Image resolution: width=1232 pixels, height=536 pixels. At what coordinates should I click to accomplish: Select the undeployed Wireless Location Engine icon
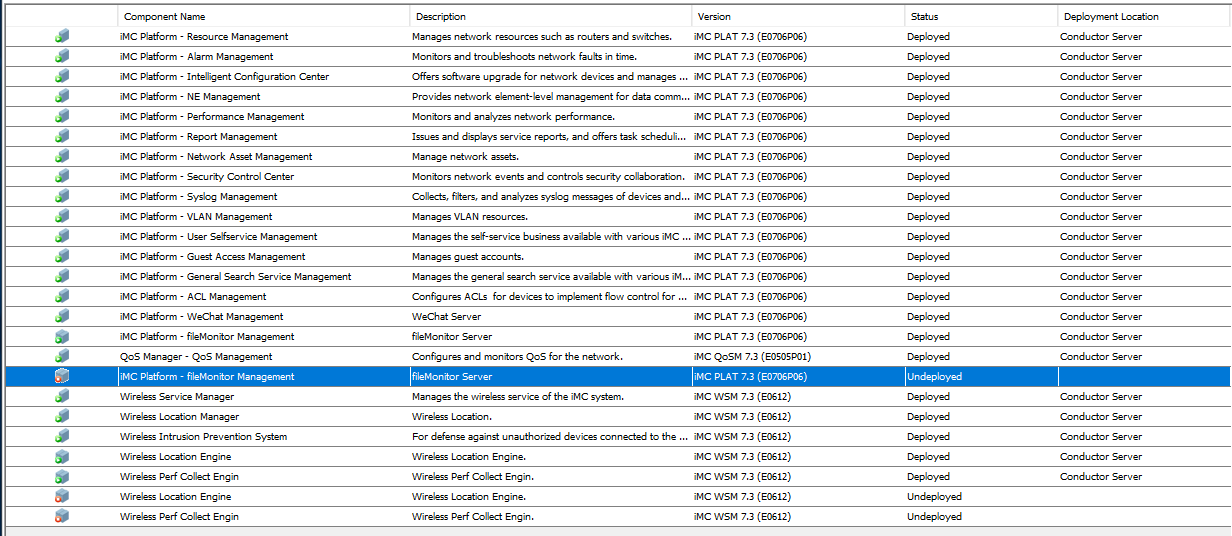pyautogui.click(x=62, y=497)
